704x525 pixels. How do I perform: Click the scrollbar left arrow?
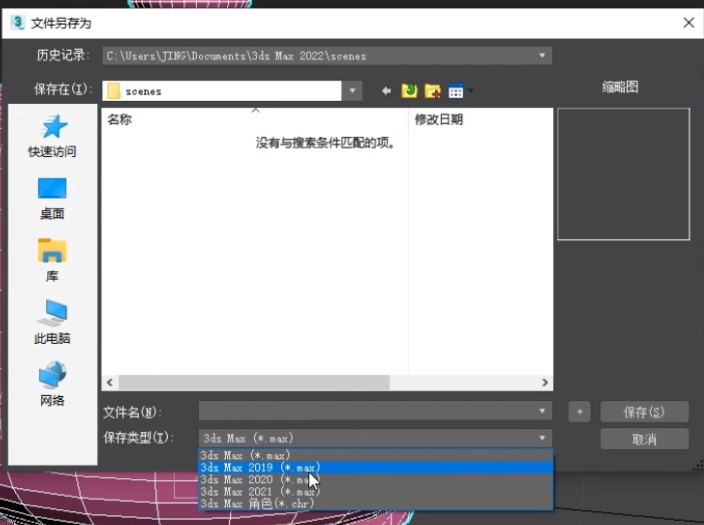110,383
